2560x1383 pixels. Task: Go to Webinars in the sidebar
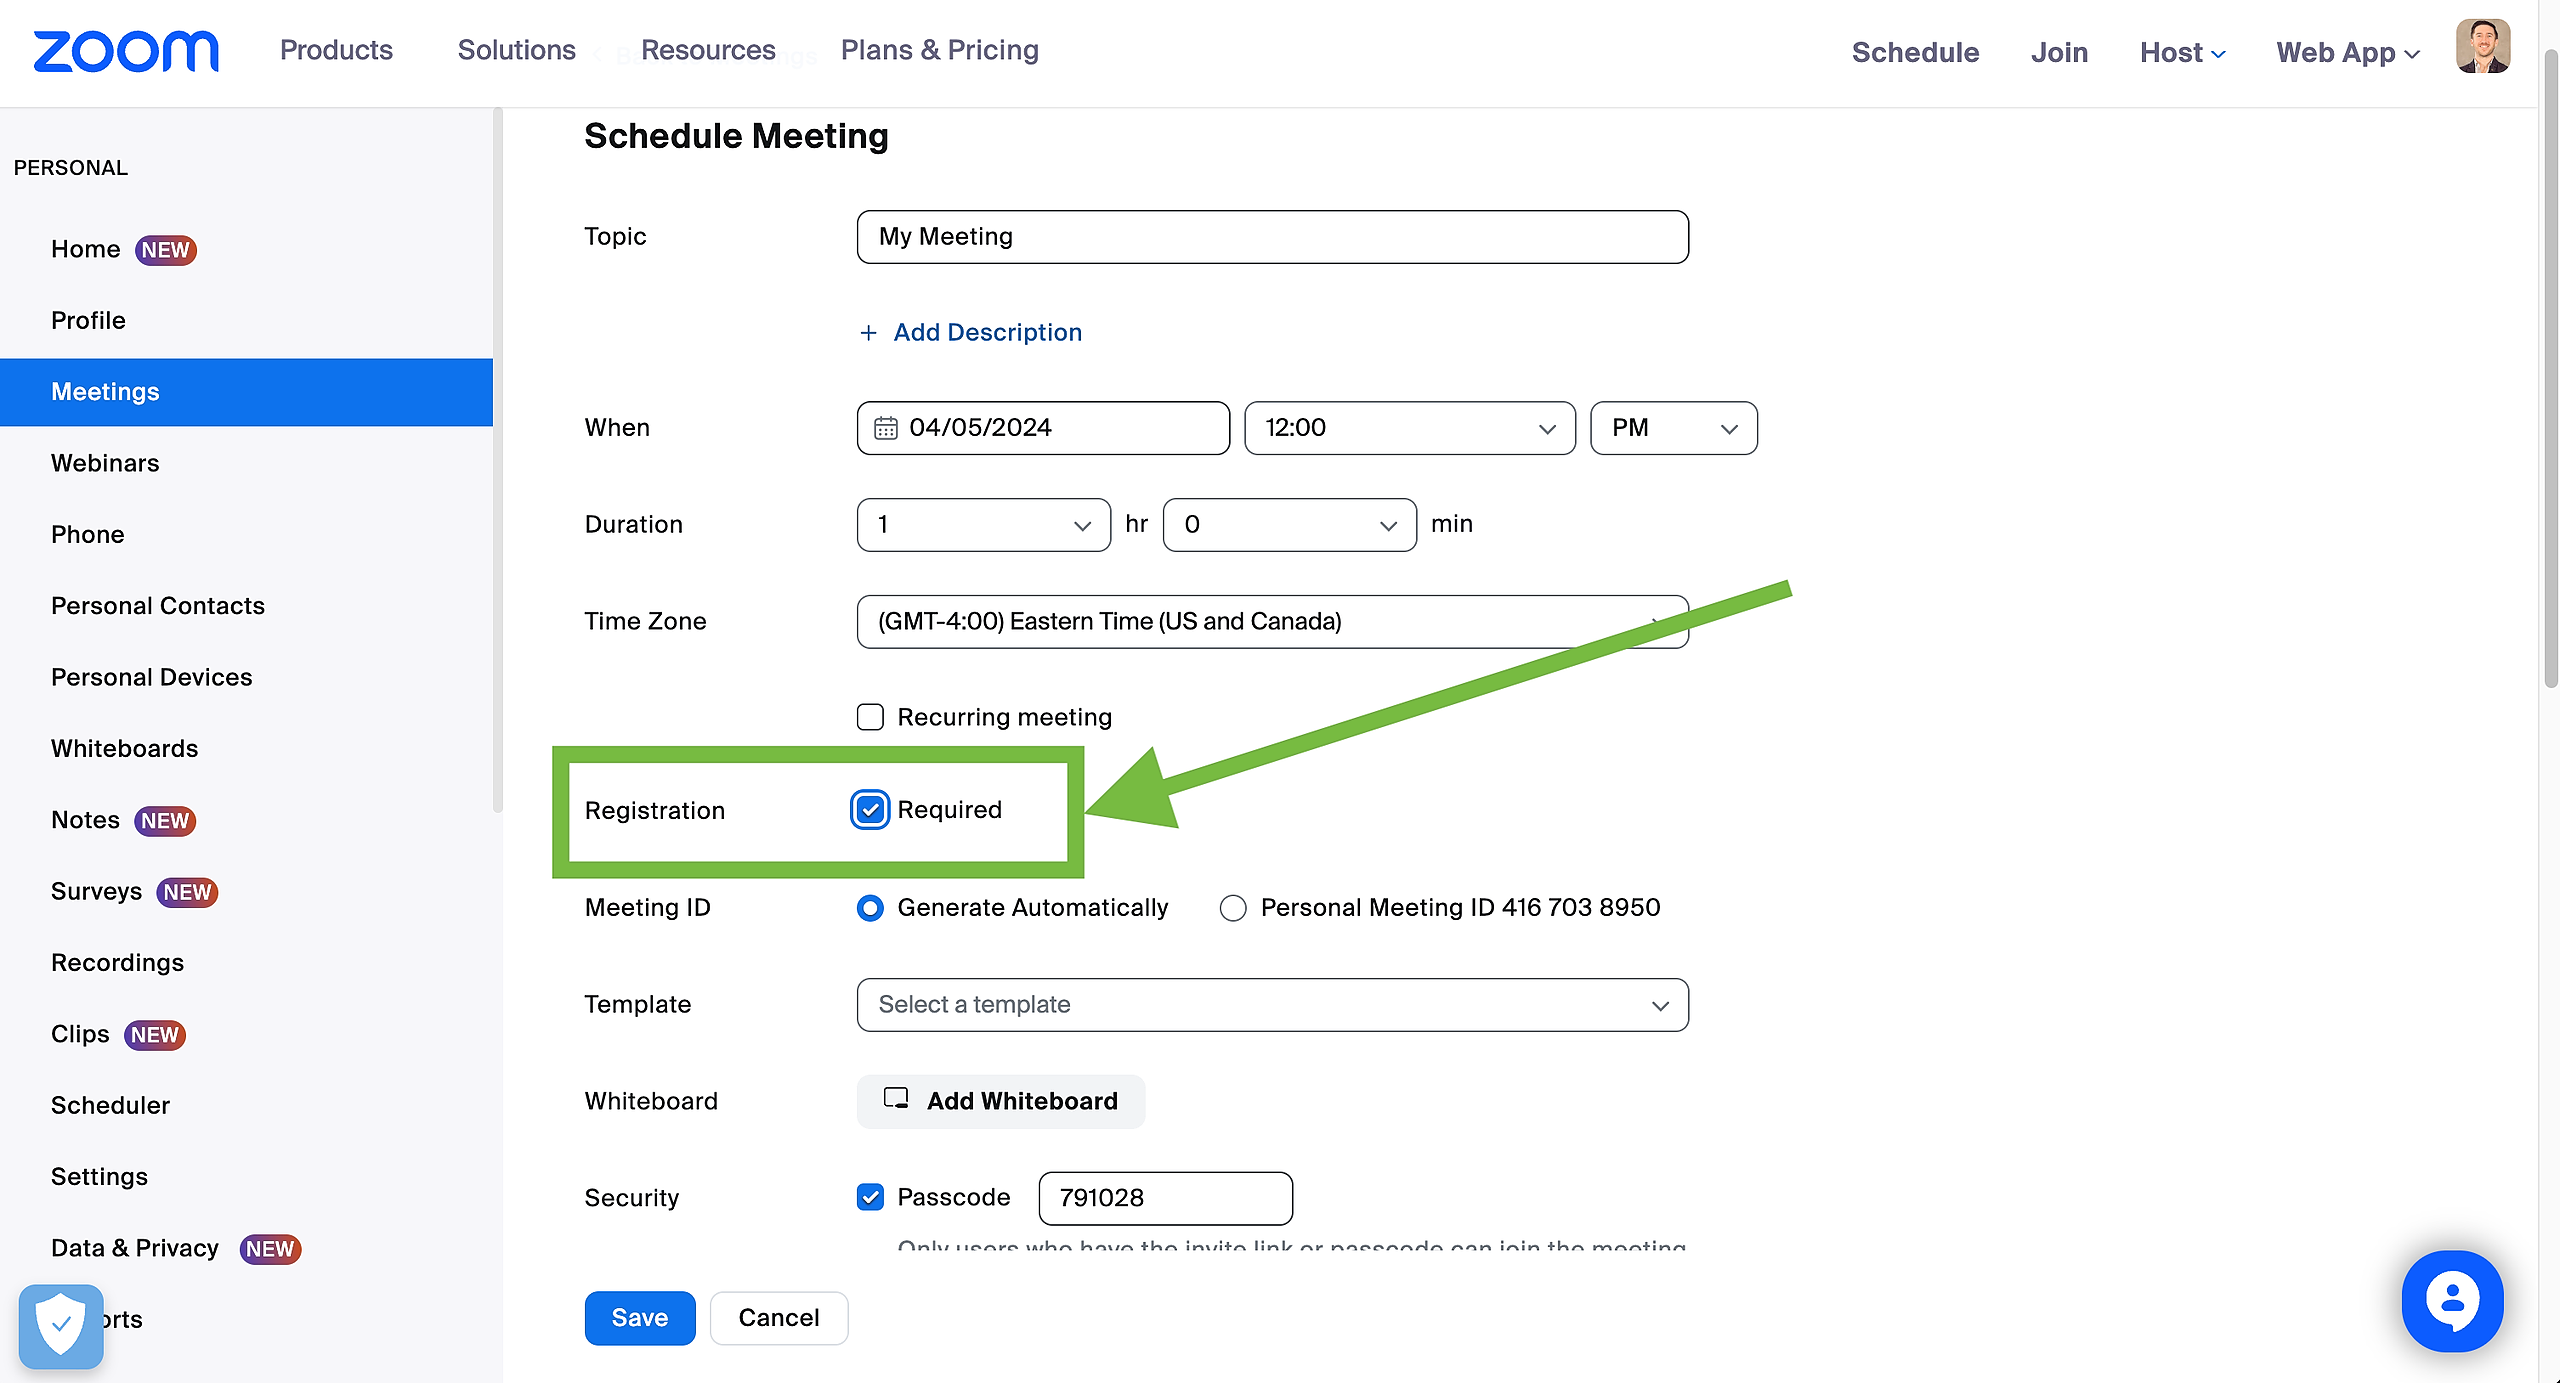tap(105, 463)
